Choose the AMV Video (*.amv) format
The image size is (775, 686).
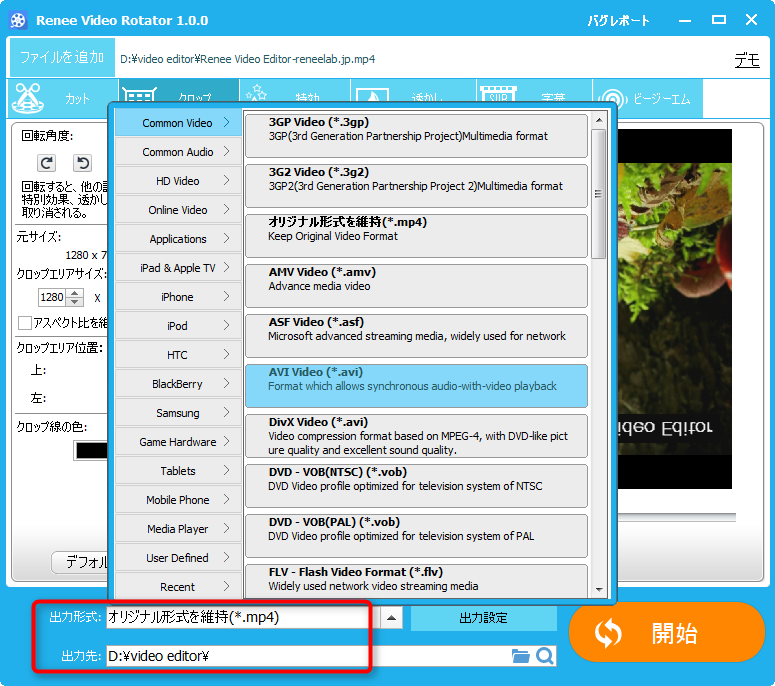[416, 285]
